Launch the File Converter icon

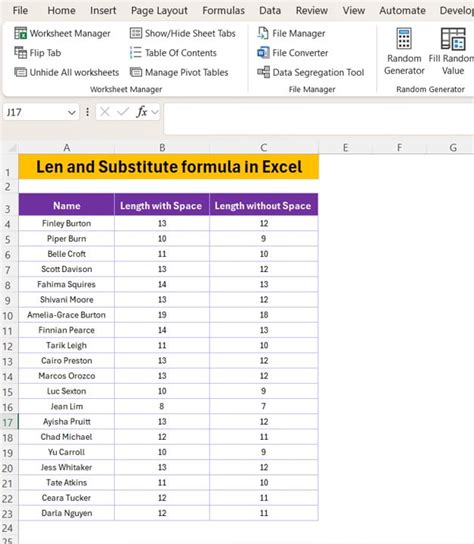(263, 53)
